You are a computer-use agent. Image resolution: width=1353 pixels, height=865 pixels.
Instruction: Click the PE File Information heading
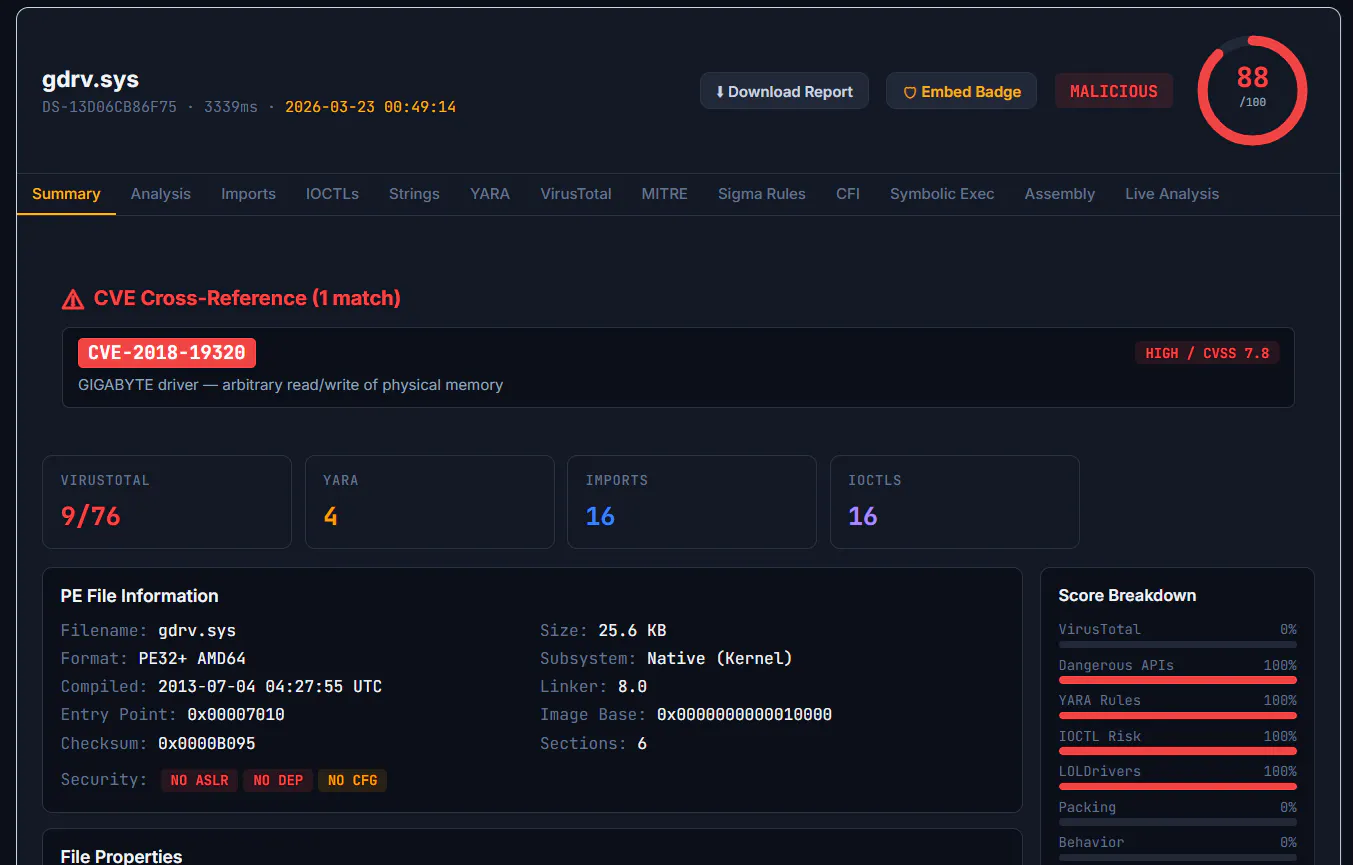(139, 596)
